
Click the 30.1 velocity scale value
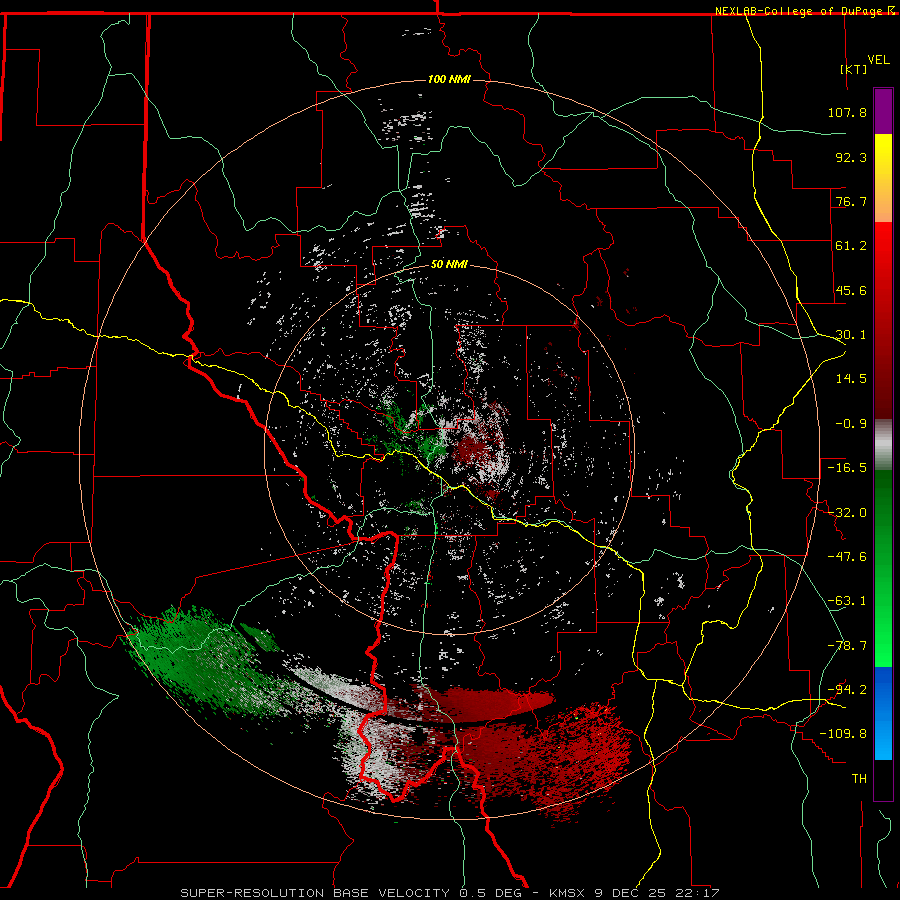851,335
